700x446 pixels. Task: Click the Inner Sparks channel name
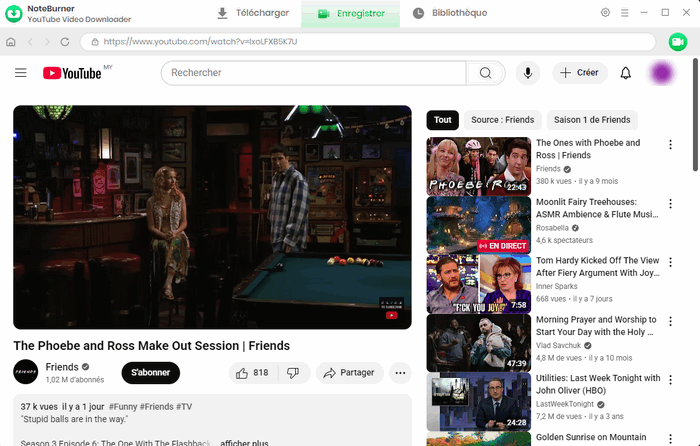tap(557, 286)
